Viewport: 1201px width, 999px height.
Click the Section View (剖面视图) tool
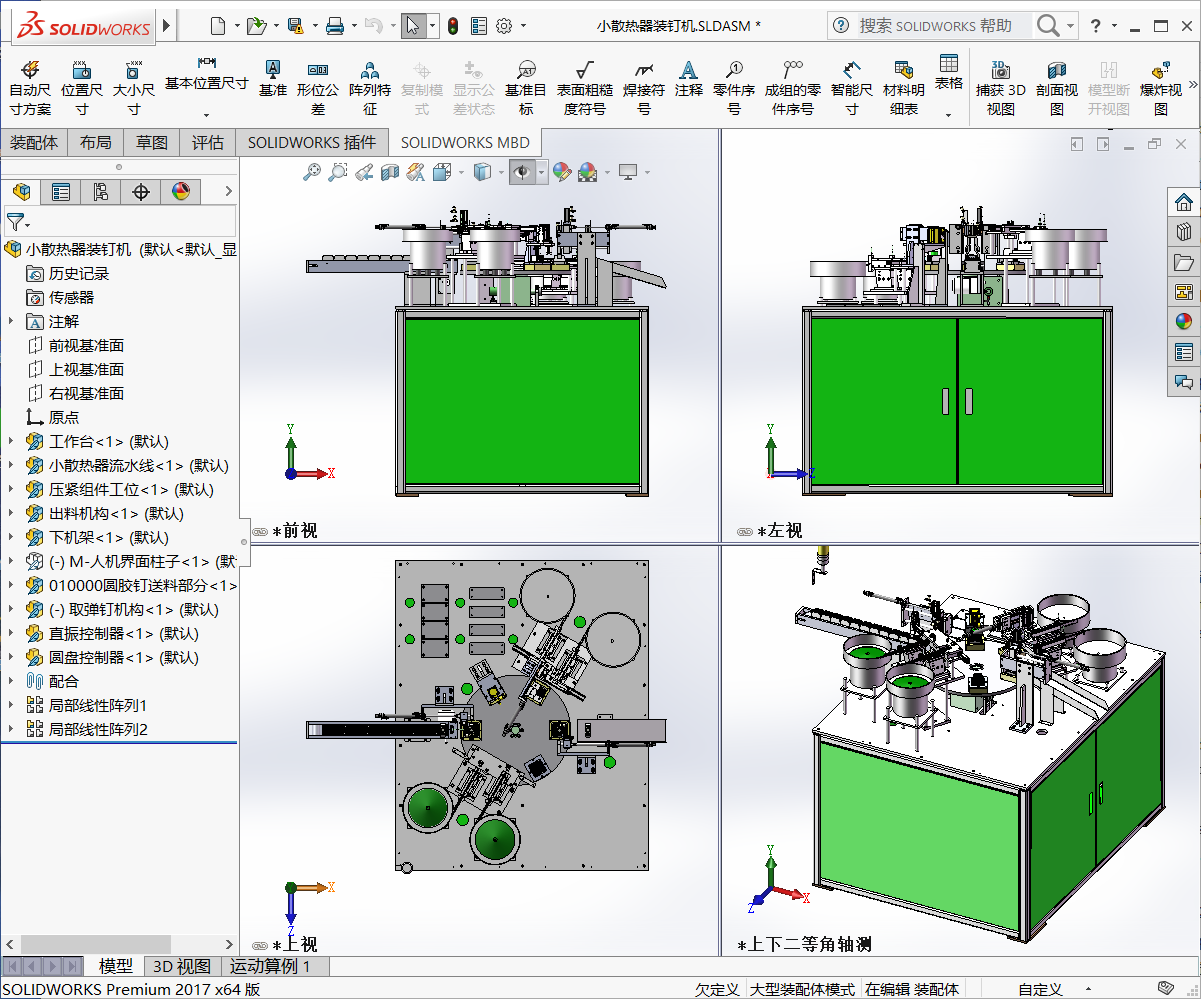click(x=1057, y=87)
